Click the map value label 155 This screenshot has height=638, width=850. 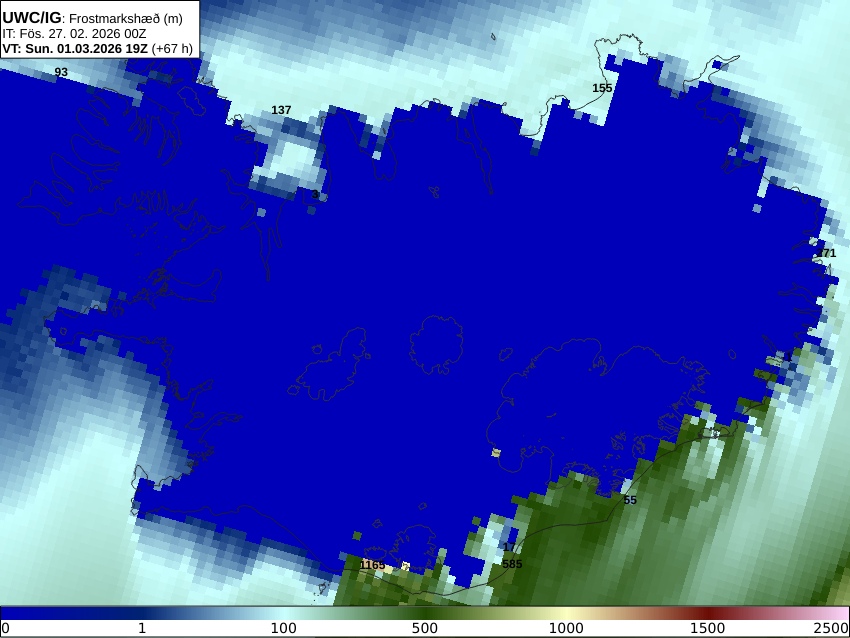coord(602,88)
